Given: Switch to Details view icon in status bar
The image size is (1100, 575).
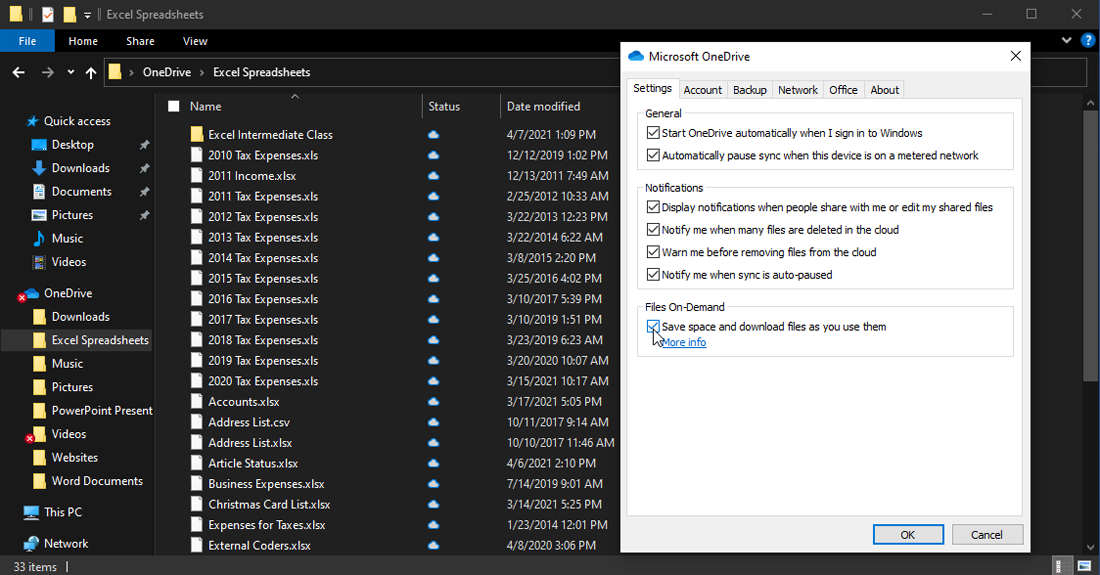Looking at the screenshot, I should (x=1063, y=566).
